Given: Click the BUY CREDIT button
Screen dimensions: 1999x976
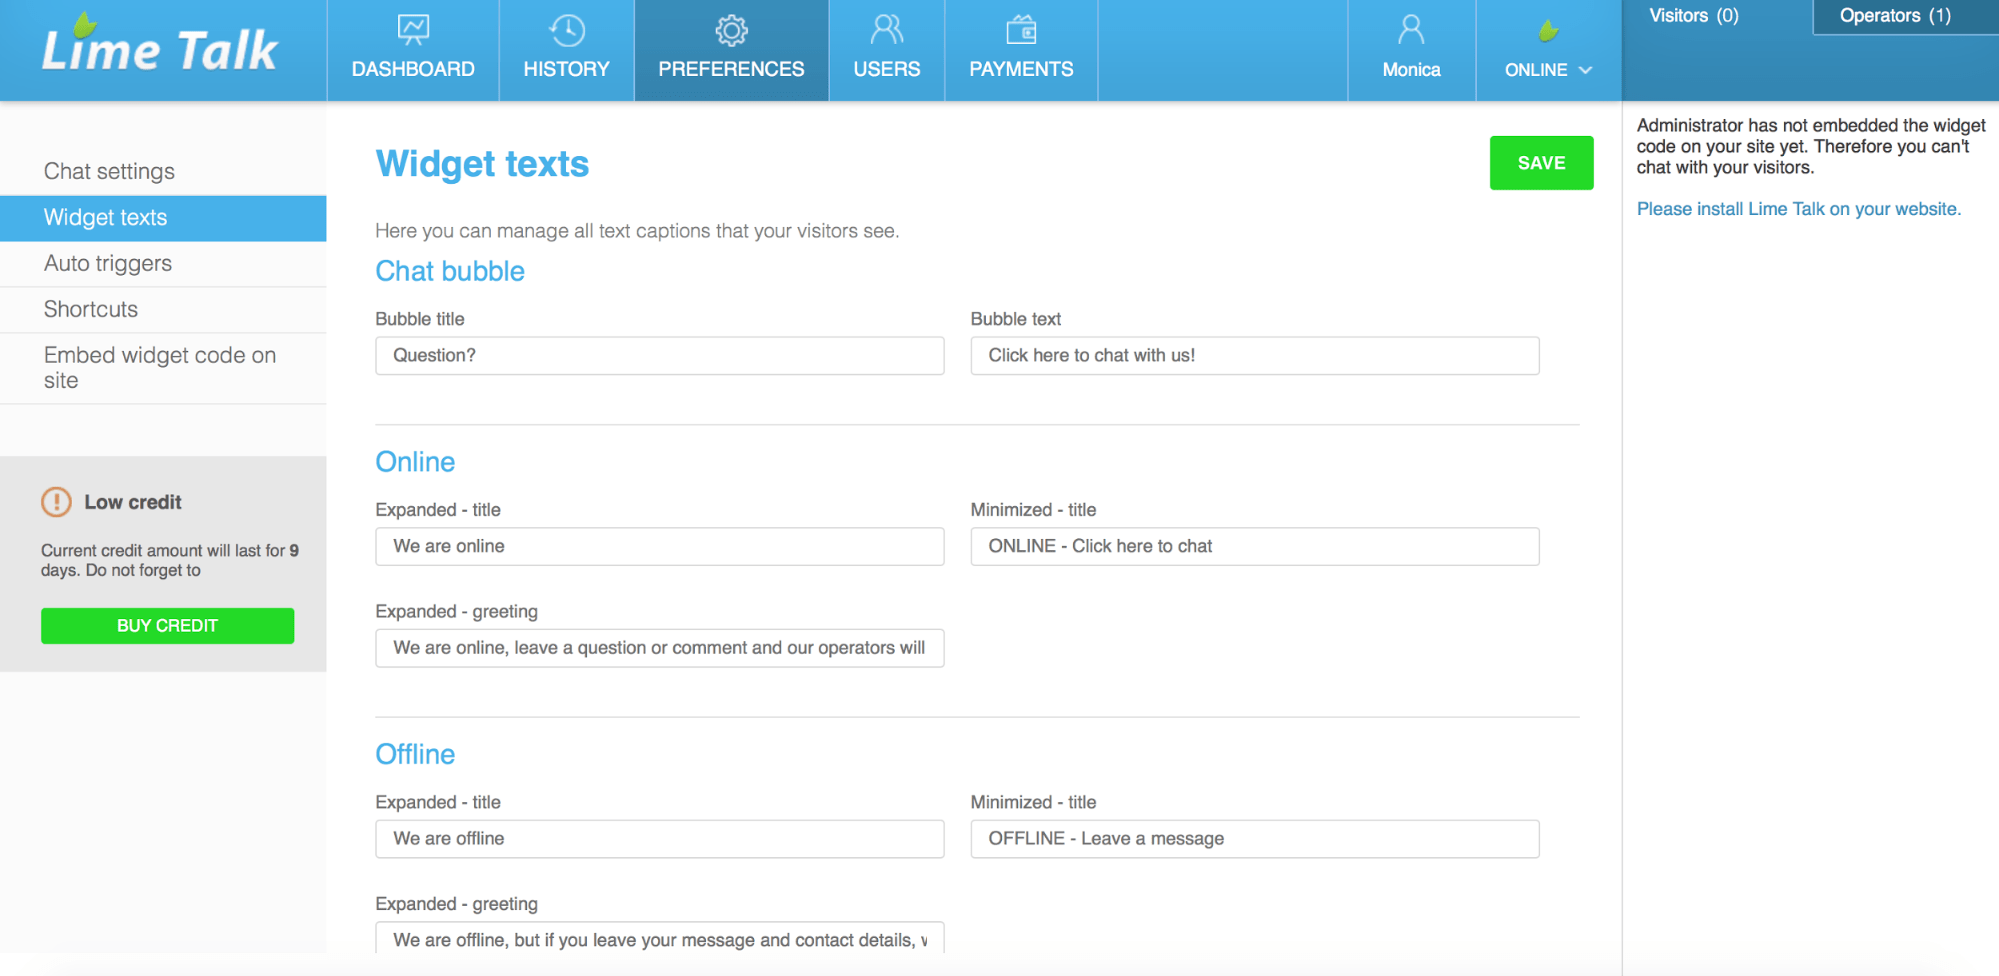Looking at the screenshot, I should (x=167, y=625).
